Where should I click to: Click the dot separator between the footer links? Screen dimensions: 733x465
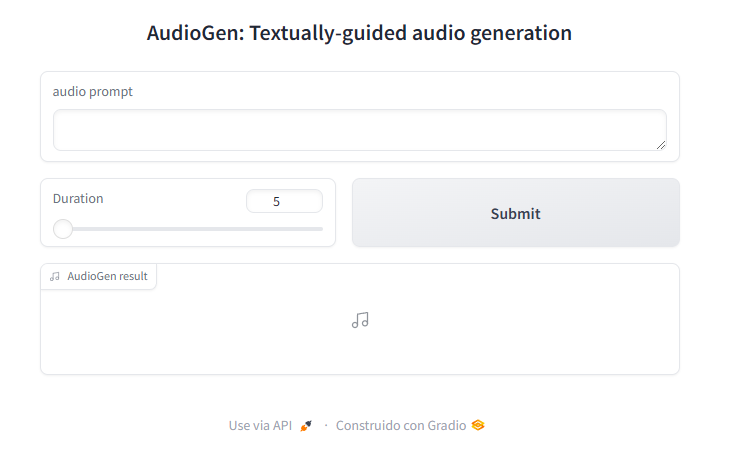point(326,425)
